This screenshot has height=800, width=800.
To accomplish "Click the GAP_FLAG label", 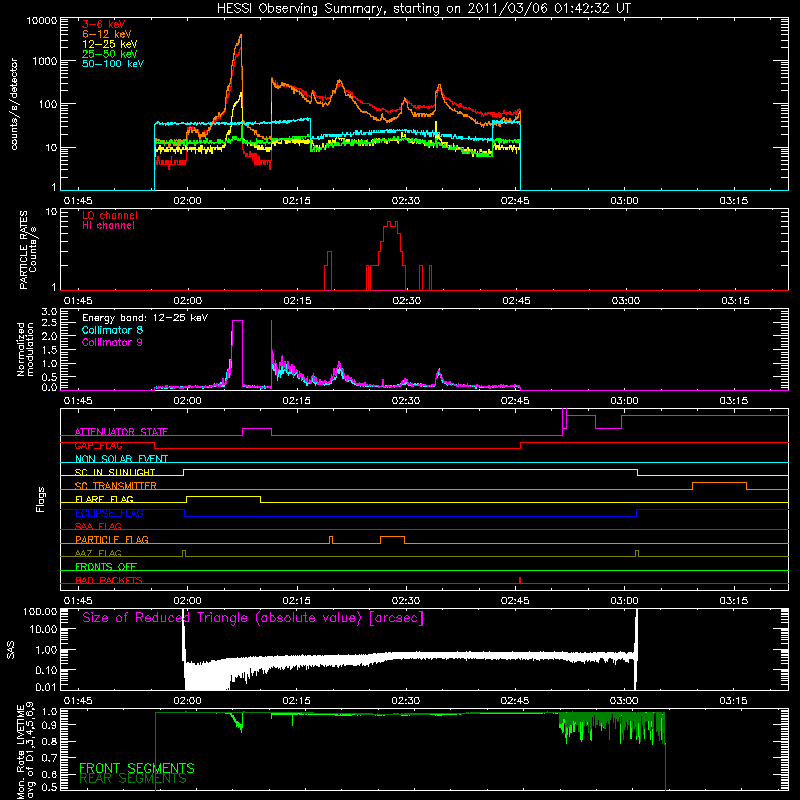I will point(98,445).
